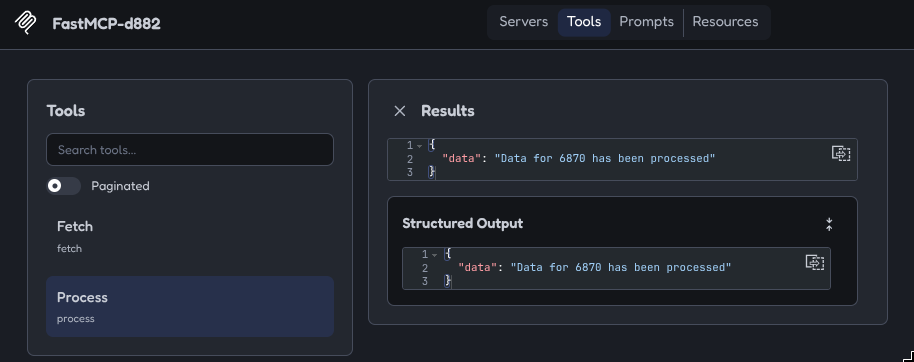
Task: Click the Structured Output heading
Action: click(462, 223)
